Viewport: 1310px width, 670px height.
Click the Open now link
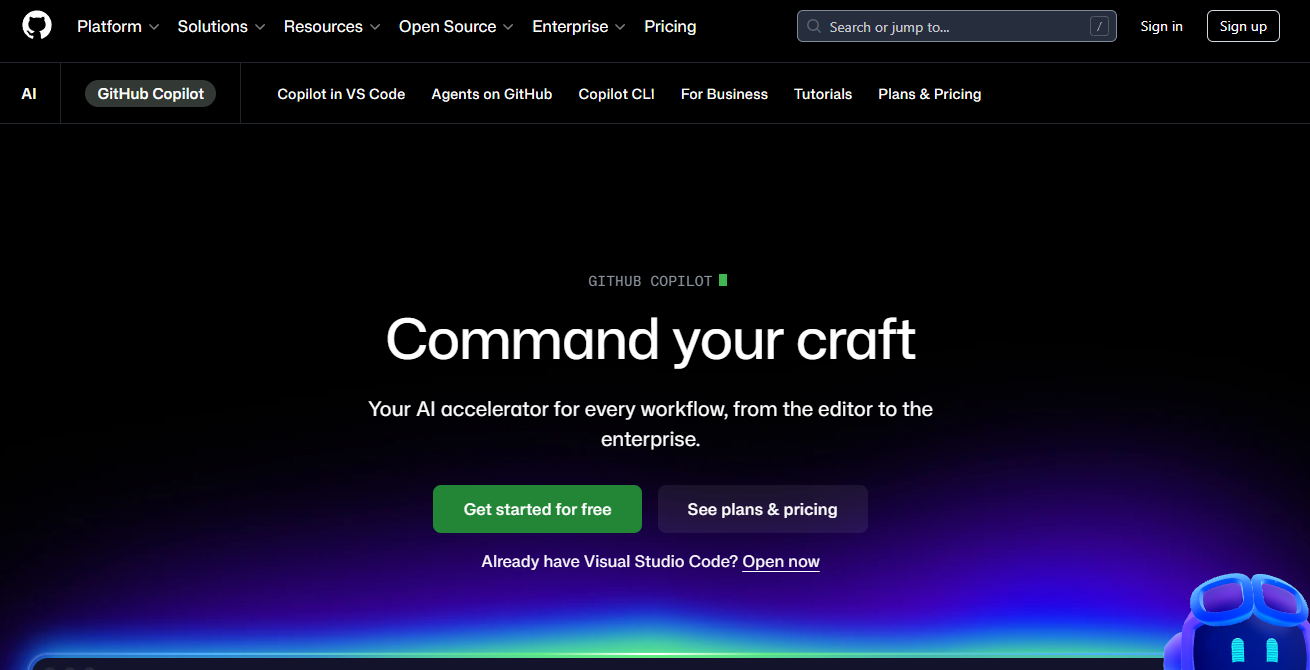point(781,562)
